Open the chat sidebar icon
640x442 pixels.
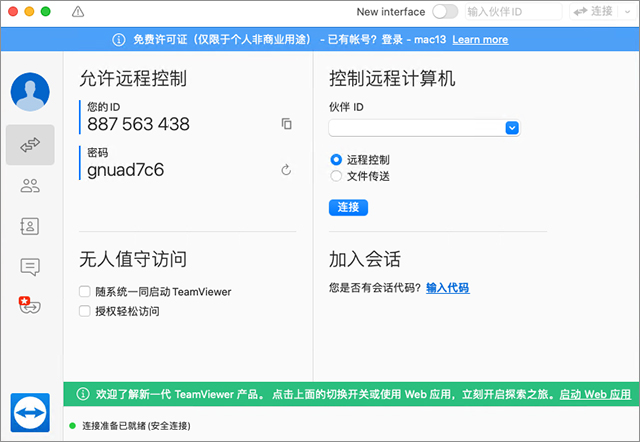pyautogui.click(x=30, y=267)
